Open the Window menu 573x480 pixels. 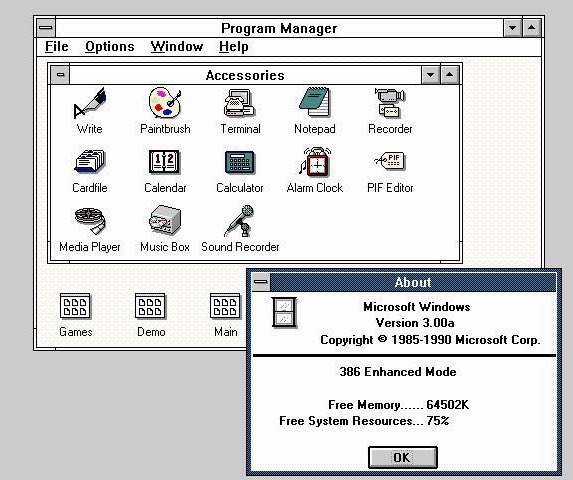tap(177, 47)
